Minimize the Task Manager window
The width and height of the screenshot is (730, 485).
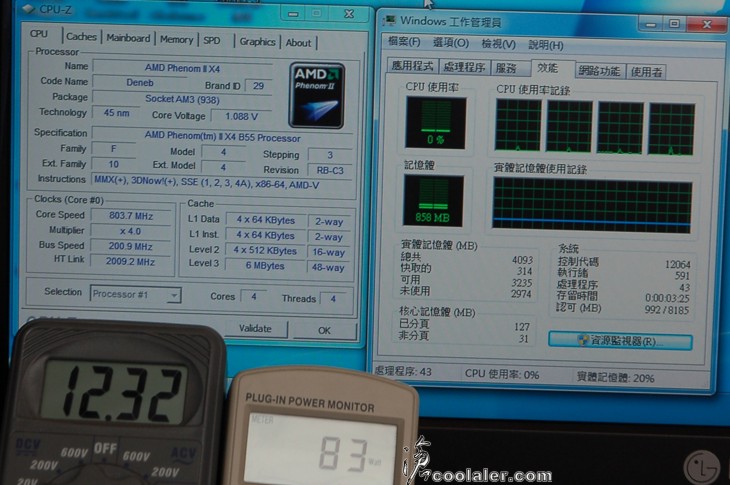click(x=651, y=23)
